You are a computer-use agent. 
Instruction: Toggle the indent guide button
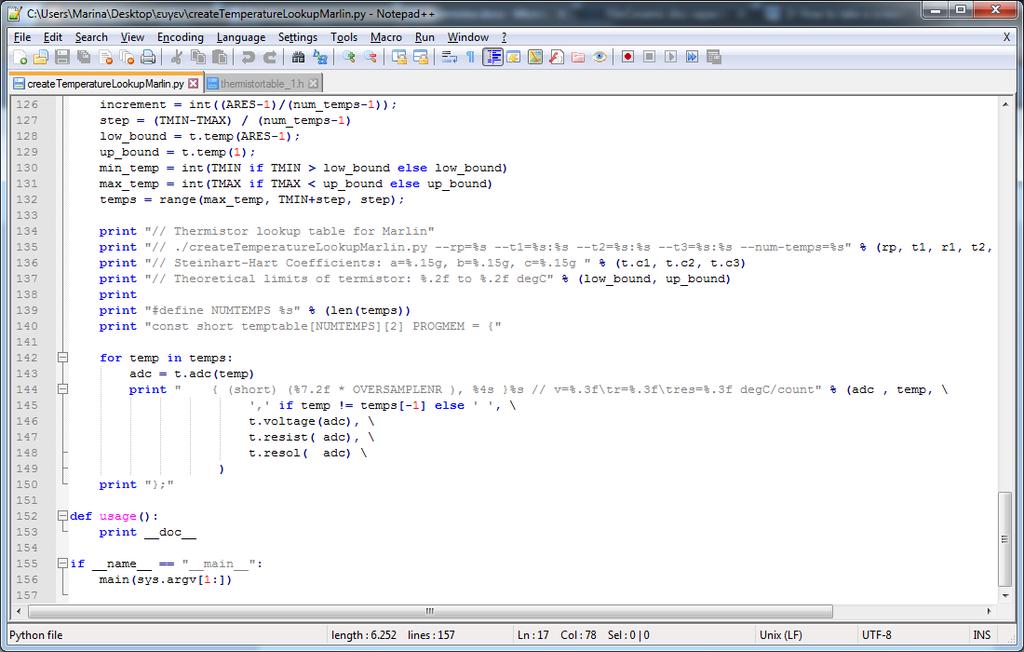[492, 57]
